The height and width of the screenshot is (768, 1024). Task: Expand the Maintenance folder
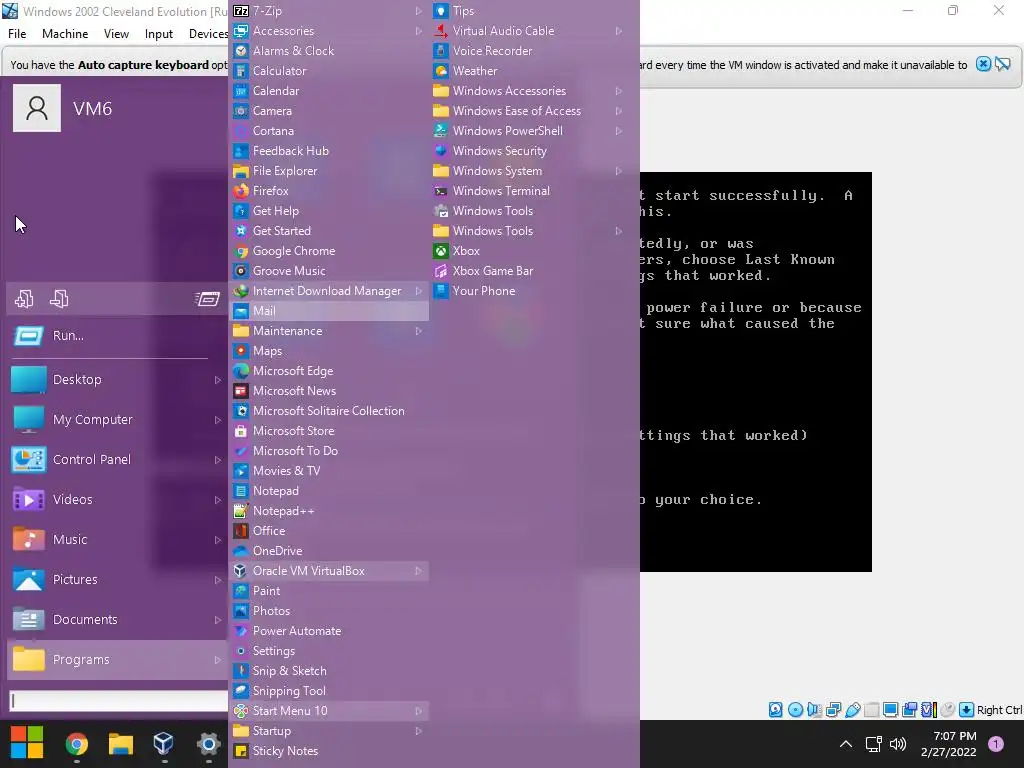pyautogui.click(x=328, y=330)
